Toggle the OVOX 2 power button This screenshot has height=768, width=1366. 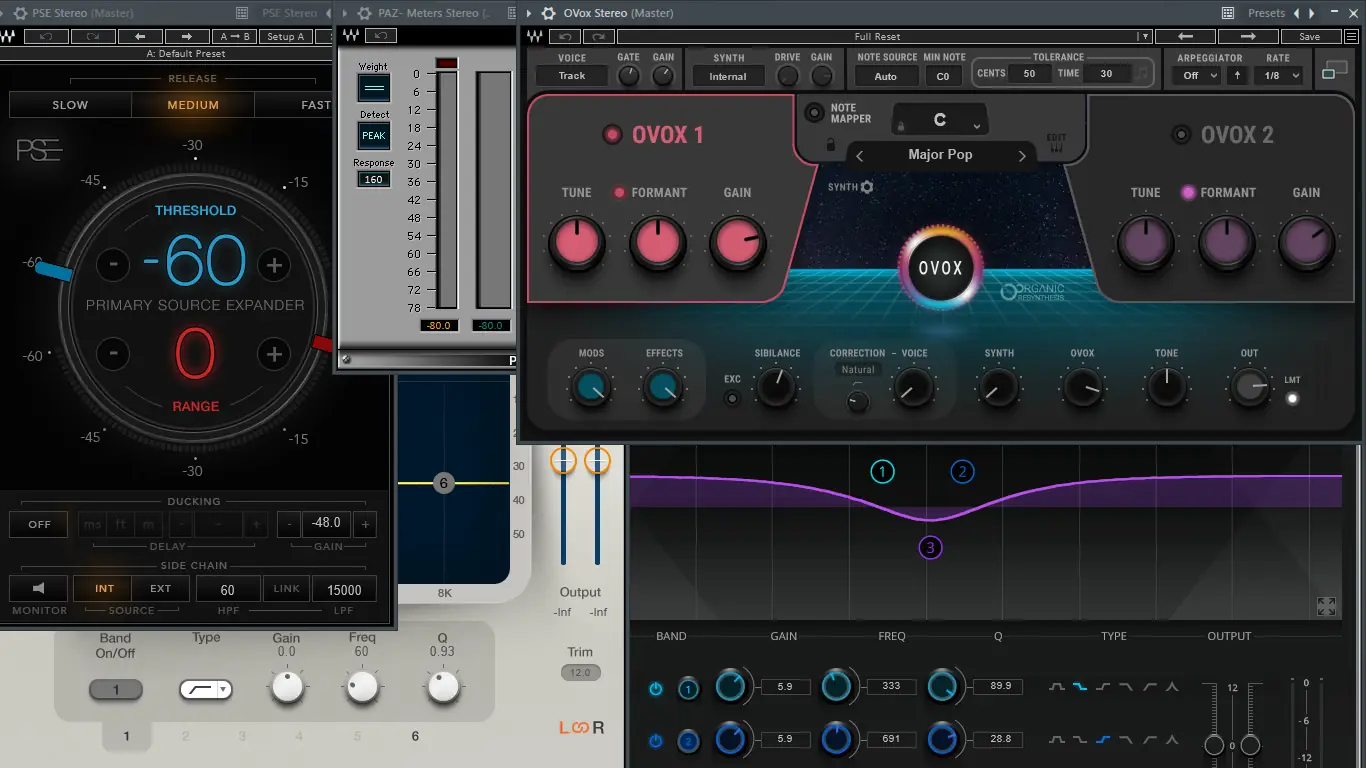[1182, 135]
